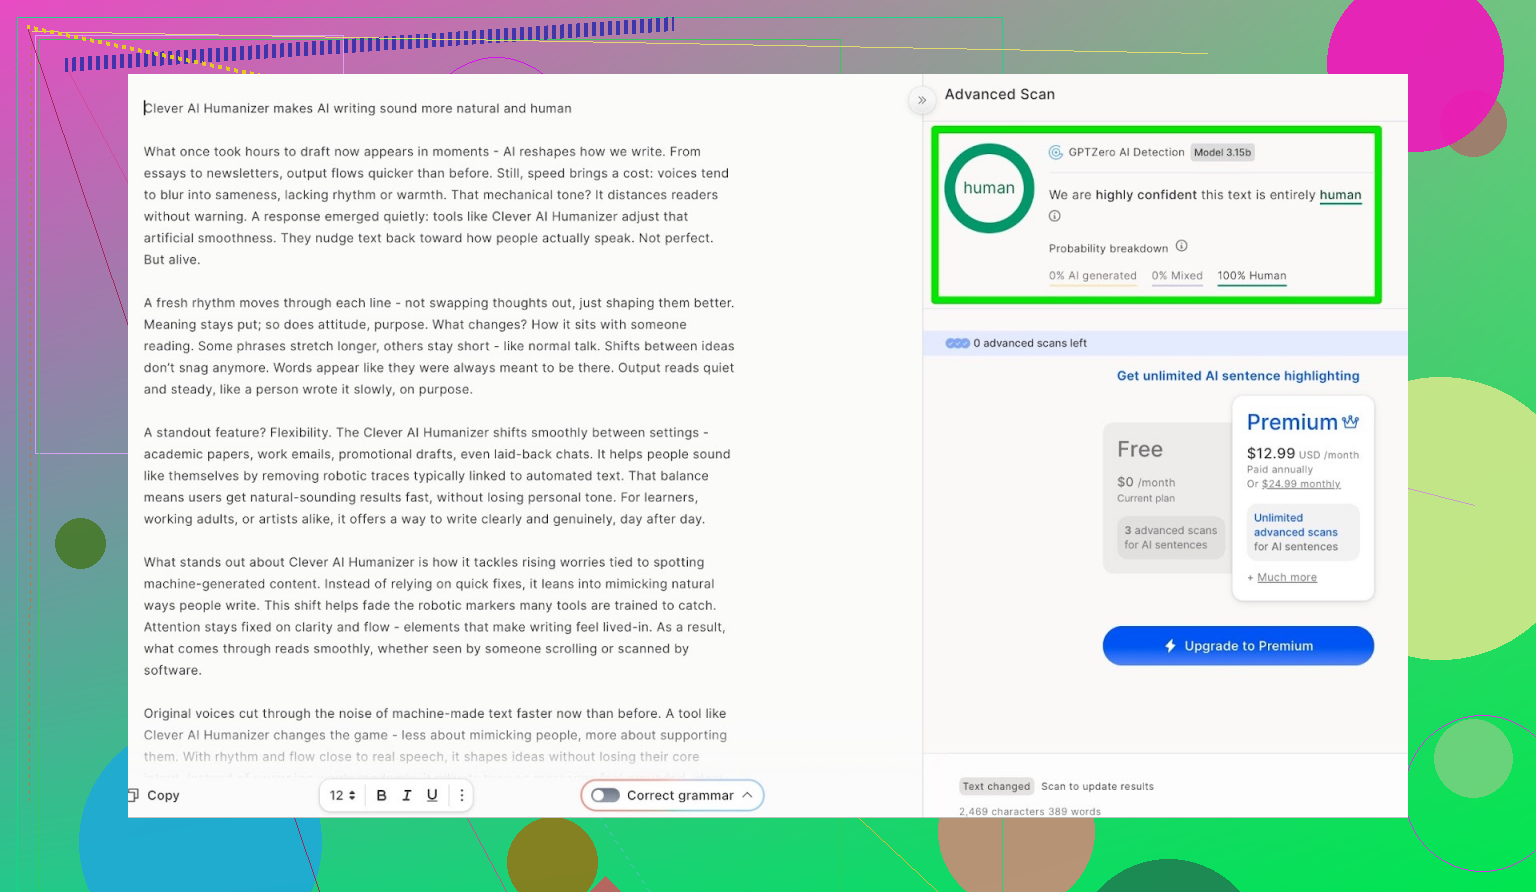Expand the Correct grammar chevron arrow
This screenshot has width=1536, height=892.
747,795
